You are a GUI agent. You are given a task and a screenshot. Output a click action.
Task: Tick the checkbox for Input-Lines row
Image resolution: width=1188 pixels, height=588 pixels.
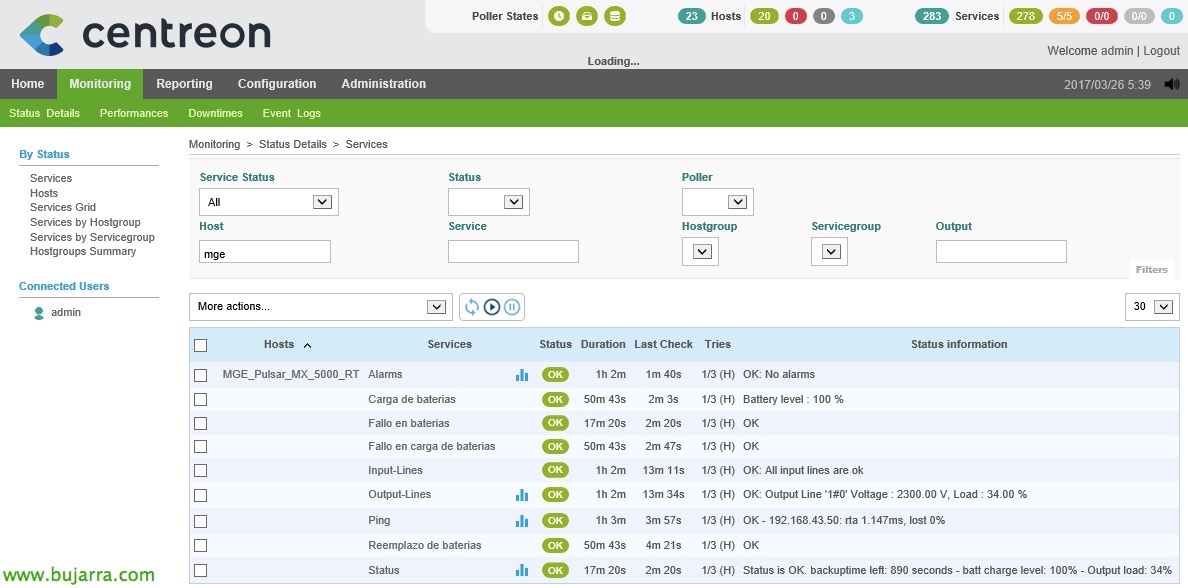201,470
